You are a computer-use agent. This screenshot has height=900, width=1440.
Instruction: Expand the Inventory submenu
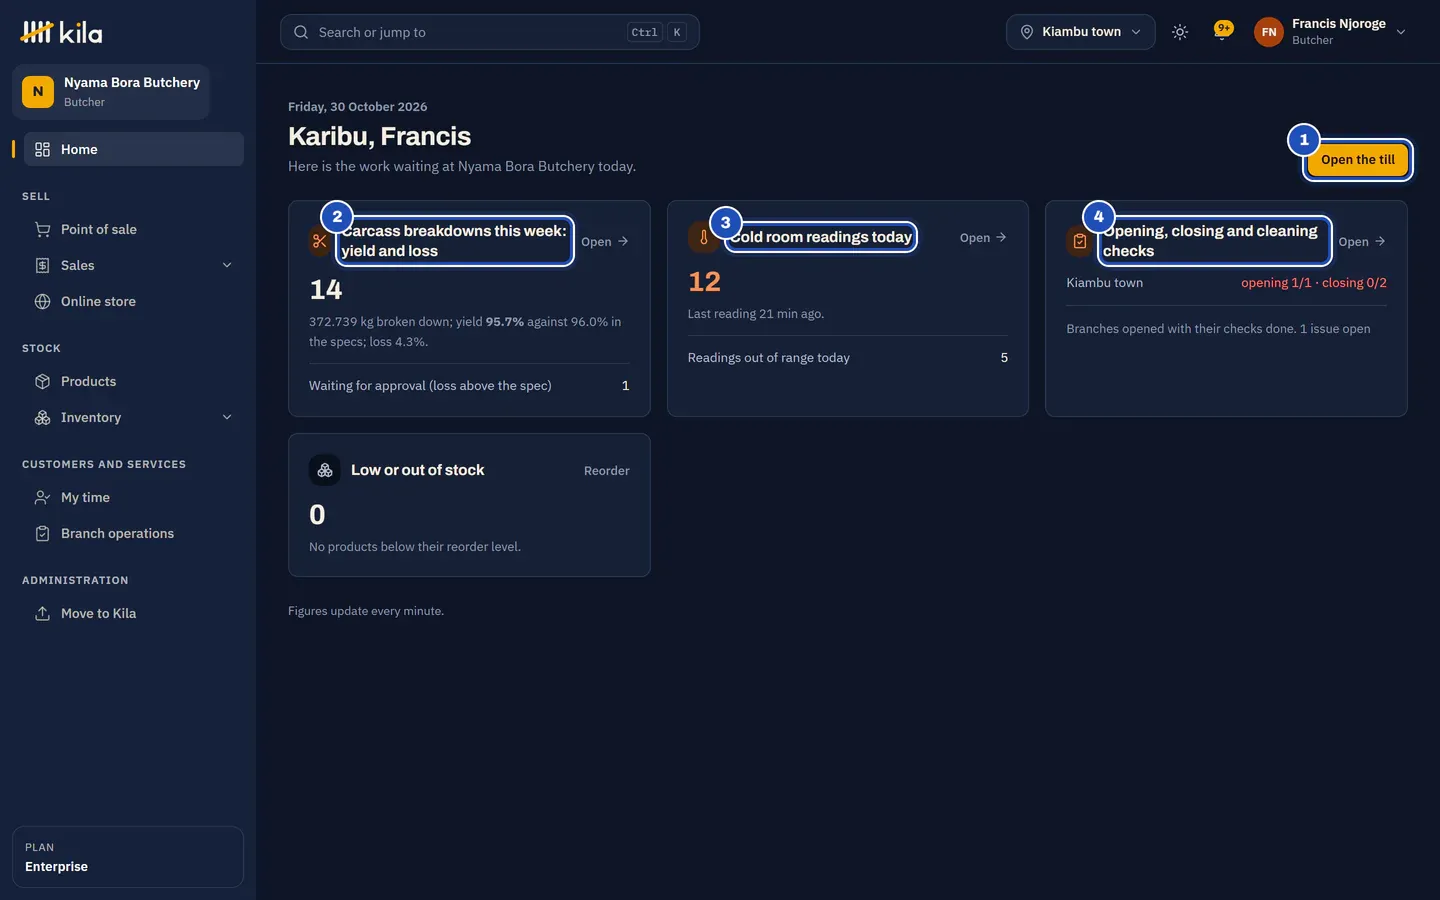point(227,417)
